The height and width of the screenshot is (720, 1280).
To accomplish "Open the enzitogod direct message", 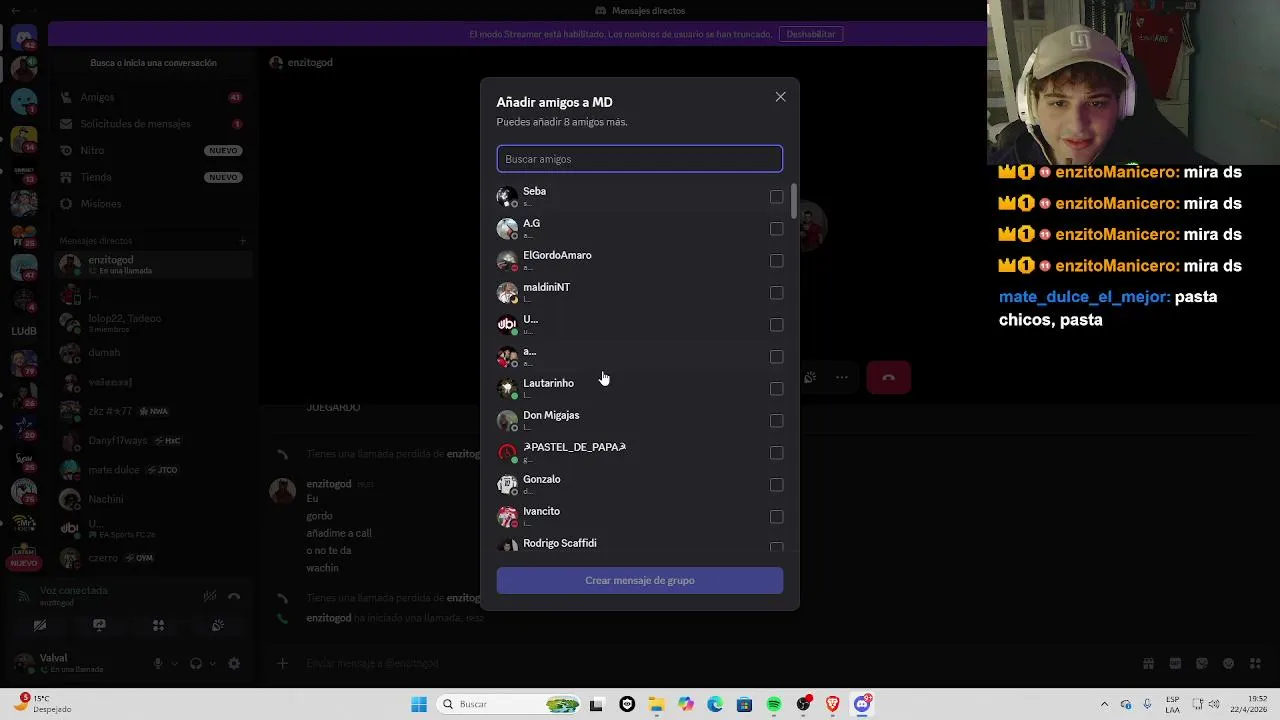I will coord(152,265).
